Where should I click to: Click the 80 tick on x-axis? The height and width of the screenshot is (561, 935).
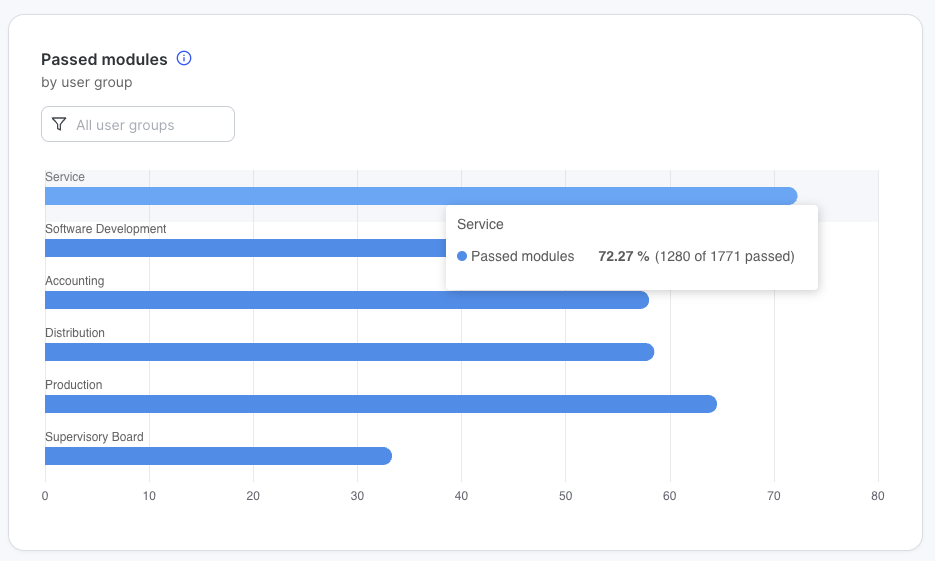pos(877,496)
